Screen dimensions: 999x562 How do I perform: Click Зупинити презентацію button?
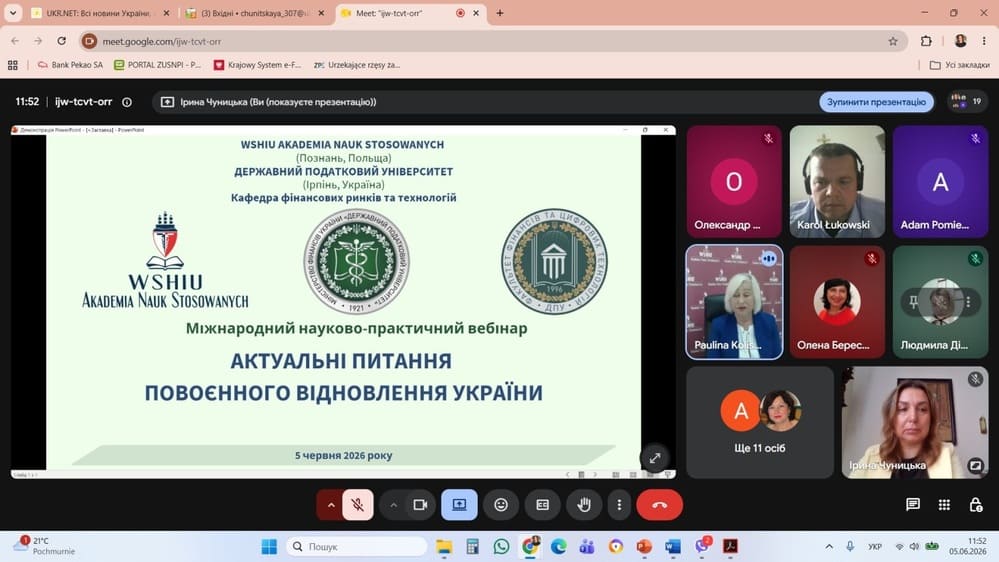(x=876, y=102)
